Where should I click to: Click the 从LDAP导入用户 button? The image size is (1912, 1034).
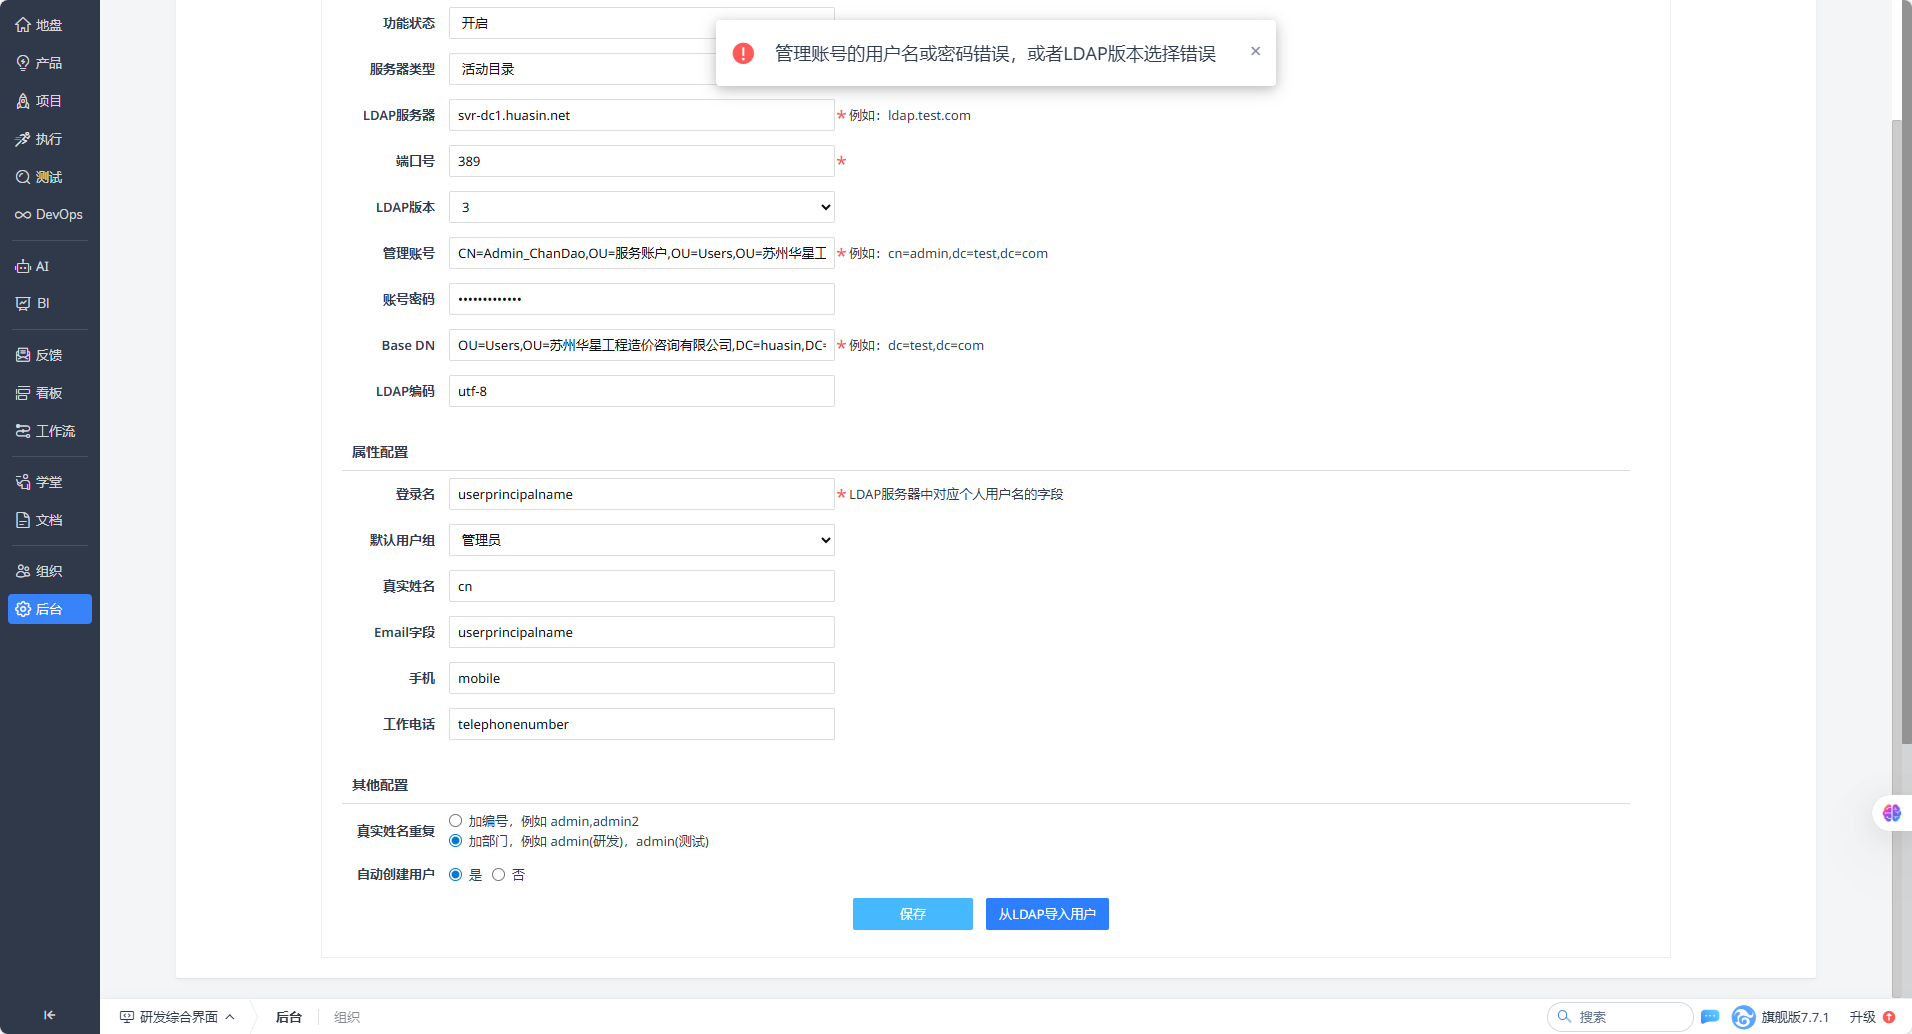1047,914
